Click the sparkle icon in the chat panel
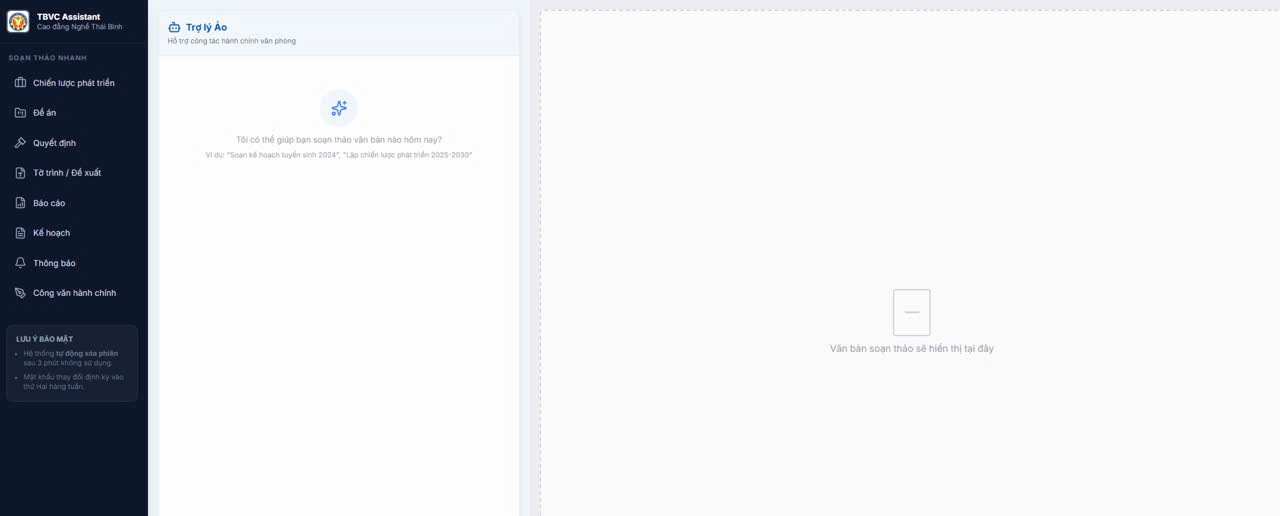This screenshot has width=1280, height=516. coord(338,108)
